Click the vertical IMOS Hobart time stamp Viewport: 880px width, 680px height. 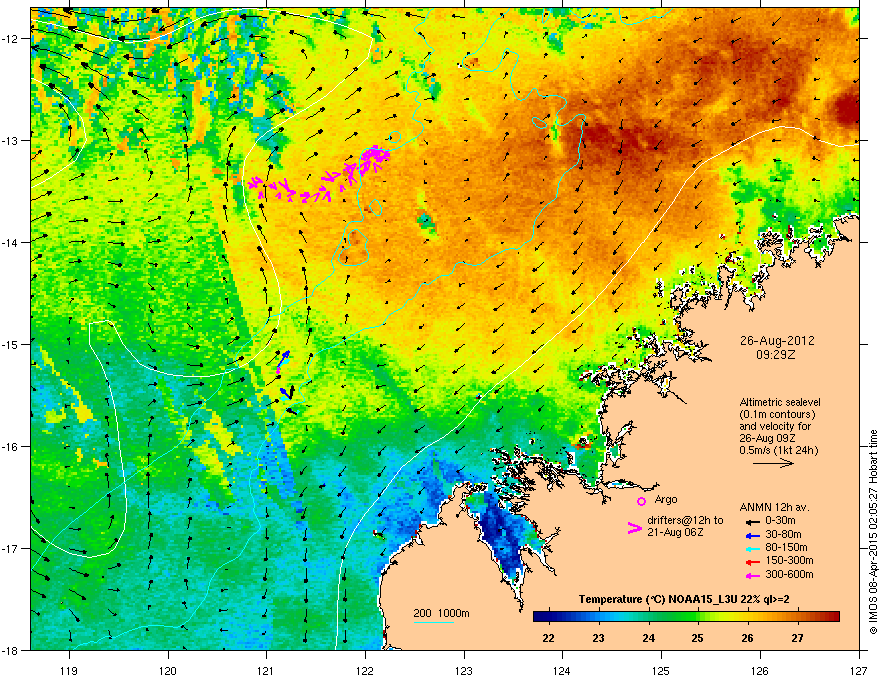coord(873,532)
